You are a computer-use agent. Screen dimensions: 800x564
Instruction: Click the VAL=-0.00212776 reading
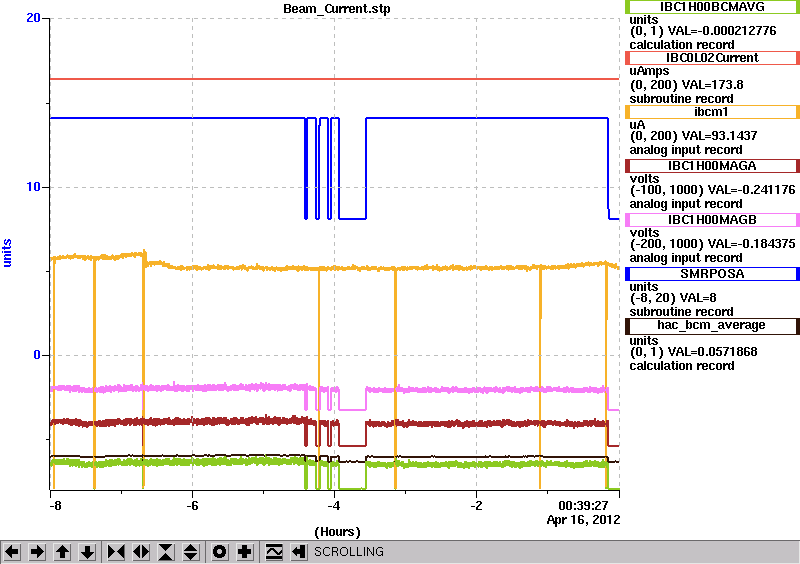point(722,31)
